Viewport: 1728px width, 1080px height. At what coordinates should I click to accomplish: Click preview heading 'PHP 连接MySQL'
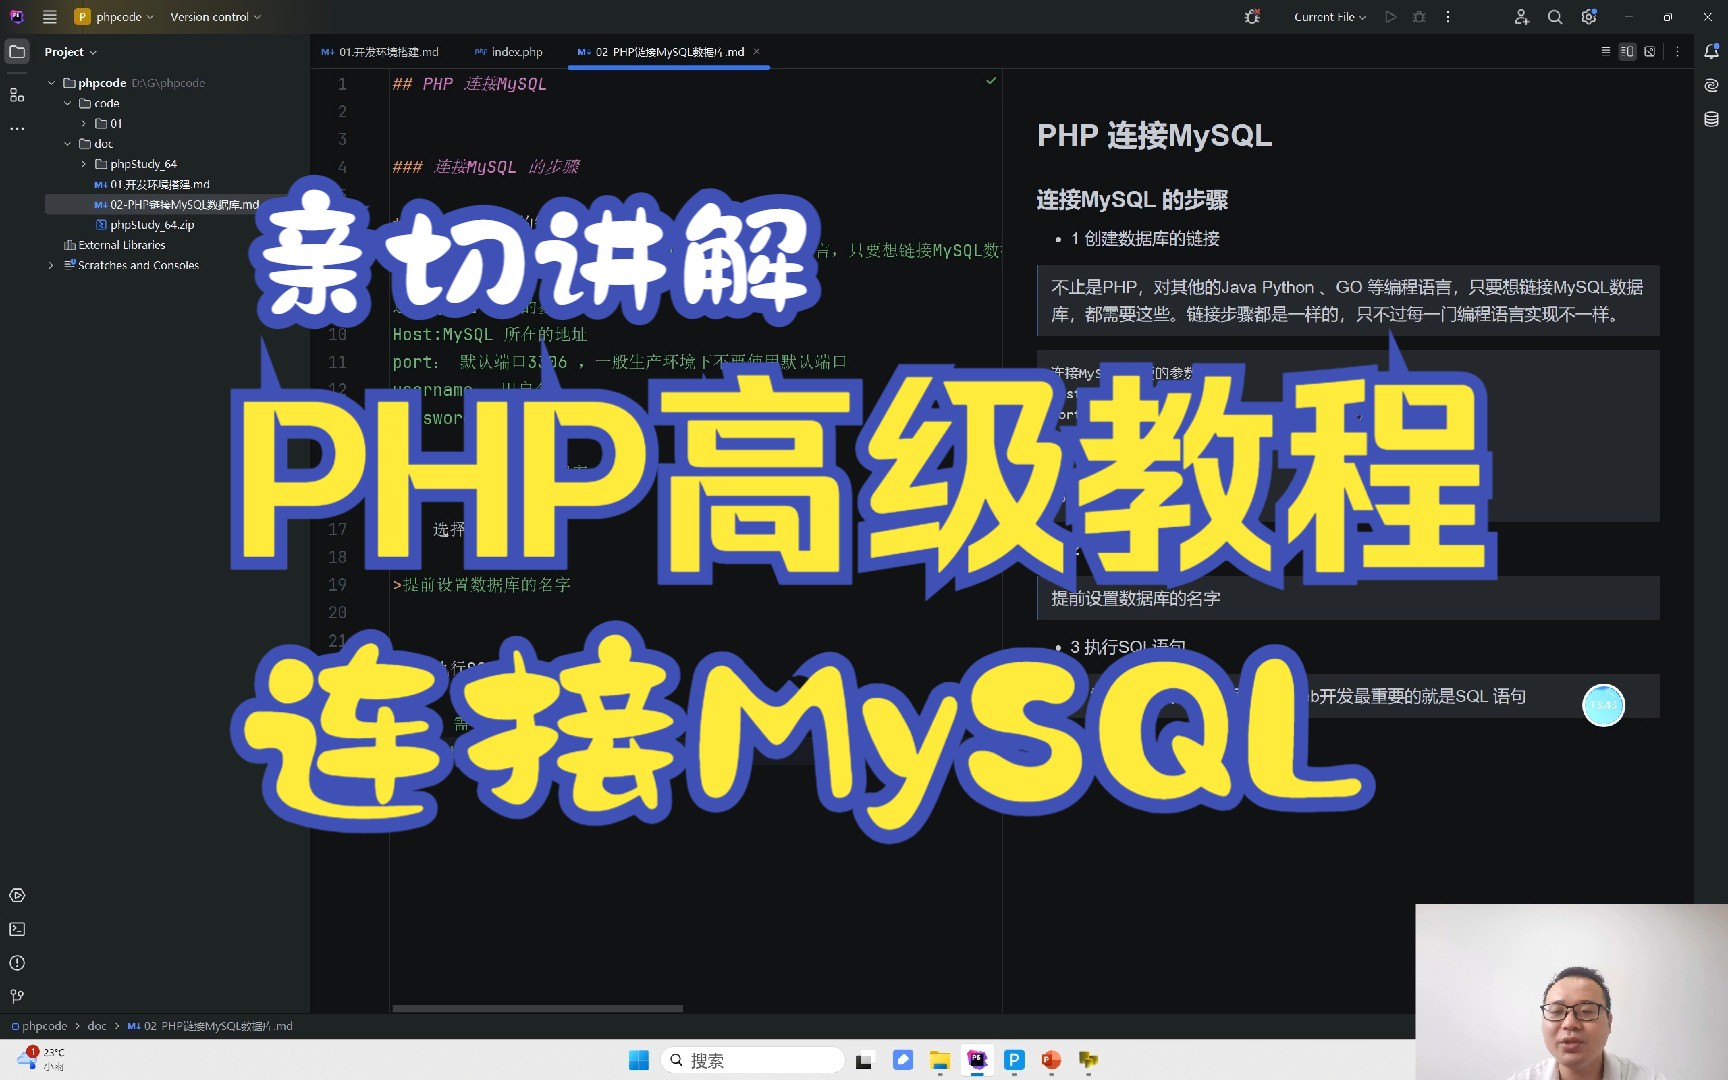click(1154, 135)
